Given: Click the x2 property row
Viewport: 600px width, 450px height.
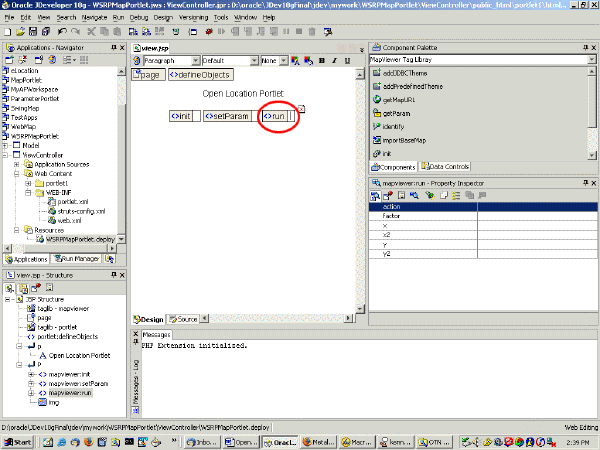Looking at the screenshot, I should coord(483,235).
